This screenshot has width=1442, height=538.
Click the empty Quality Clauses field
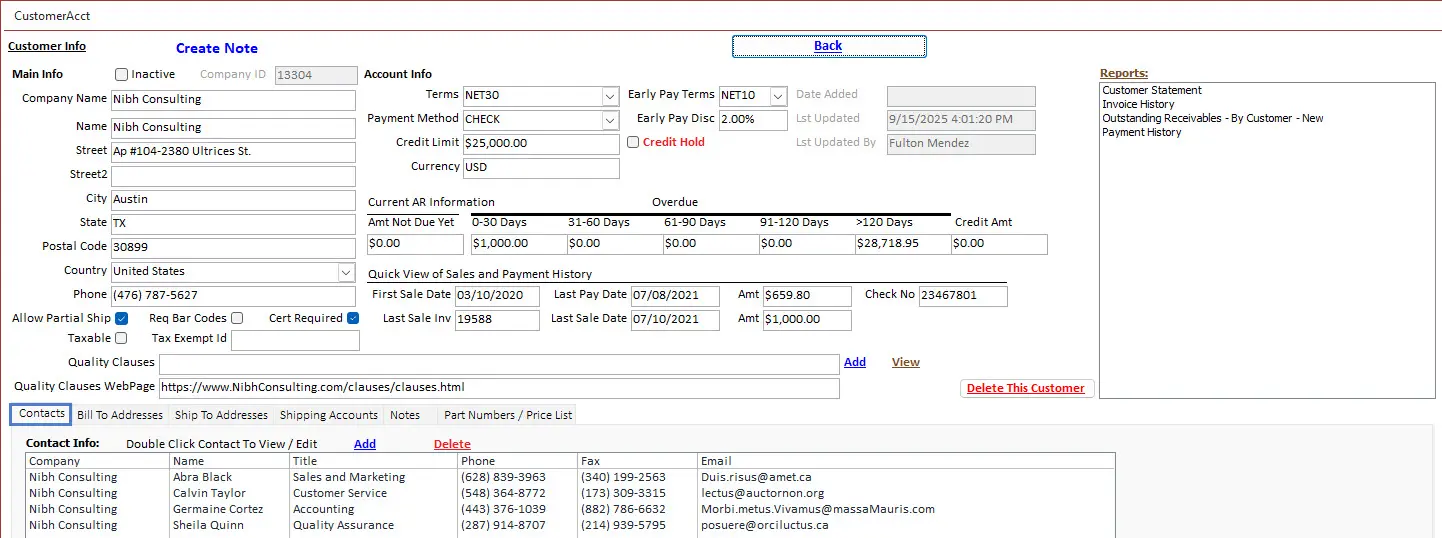(x=499, y=364)
